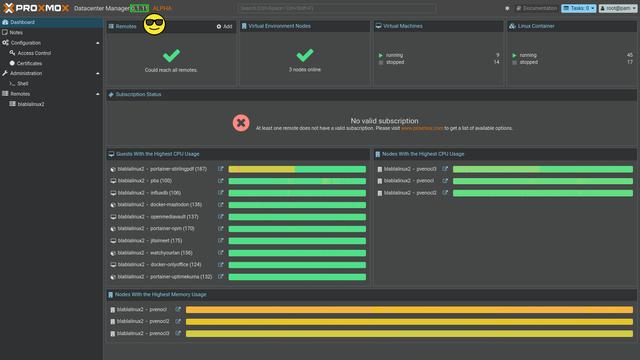Click '3 nodes online' text
Screen dimensions: 640x360
tap(305, 69)
